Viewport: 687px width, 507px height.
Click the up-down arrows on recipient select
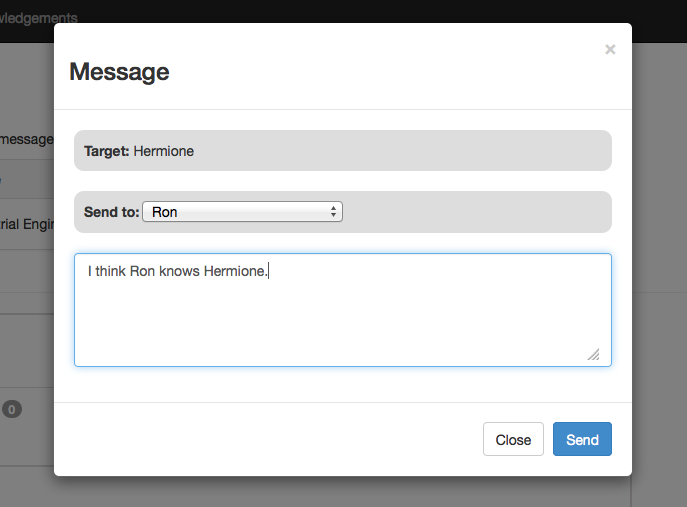click(333, 212)
